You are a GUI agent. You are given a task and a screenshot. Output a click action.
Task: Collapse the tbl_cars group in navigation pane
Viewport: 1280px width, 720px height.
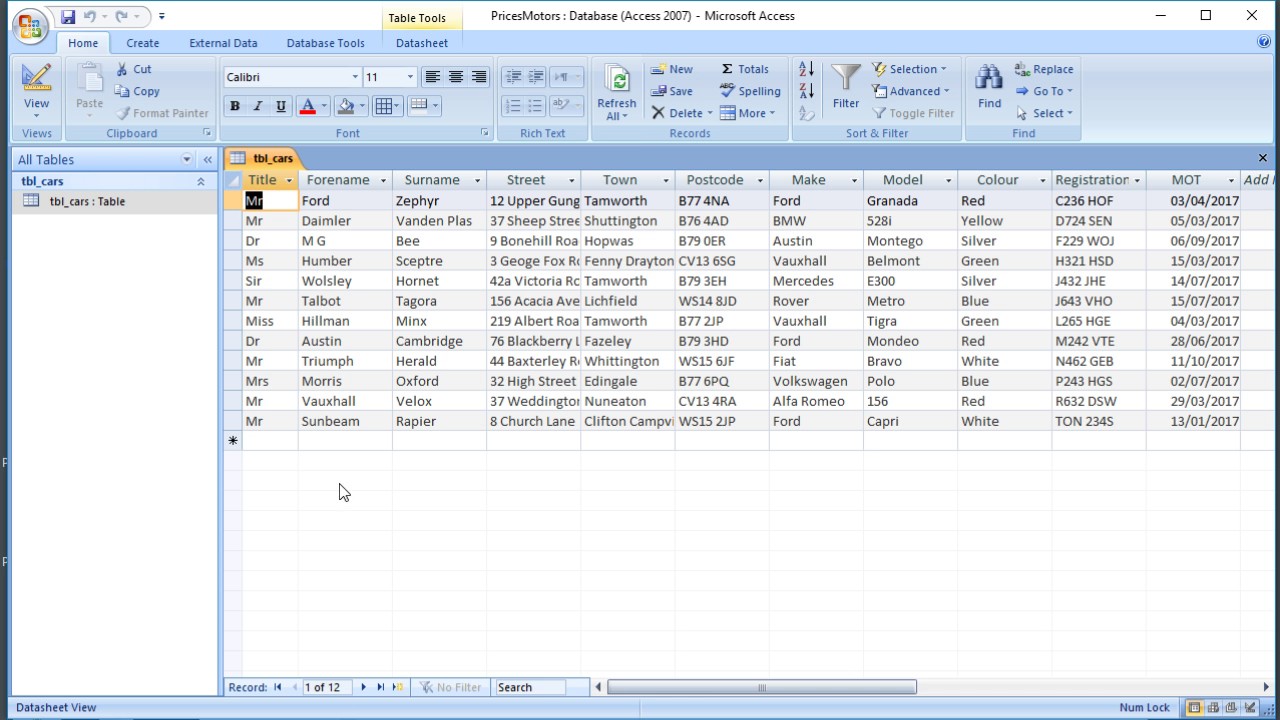[200, 181]
